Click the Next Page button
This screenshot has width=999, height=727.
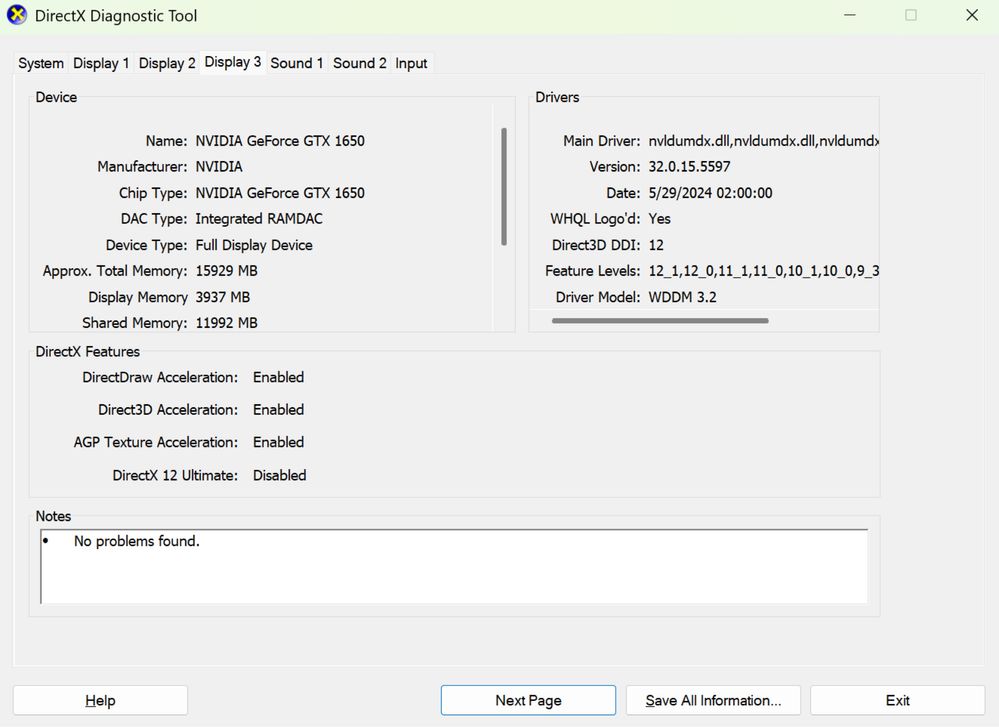528,700
